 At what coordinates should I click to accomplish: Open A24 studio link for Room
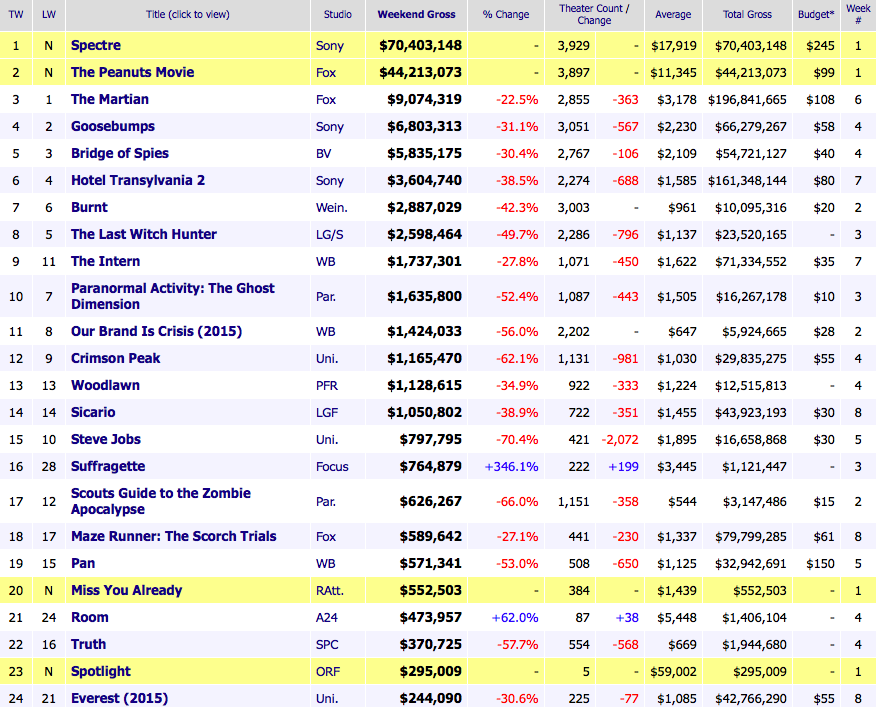327,618
